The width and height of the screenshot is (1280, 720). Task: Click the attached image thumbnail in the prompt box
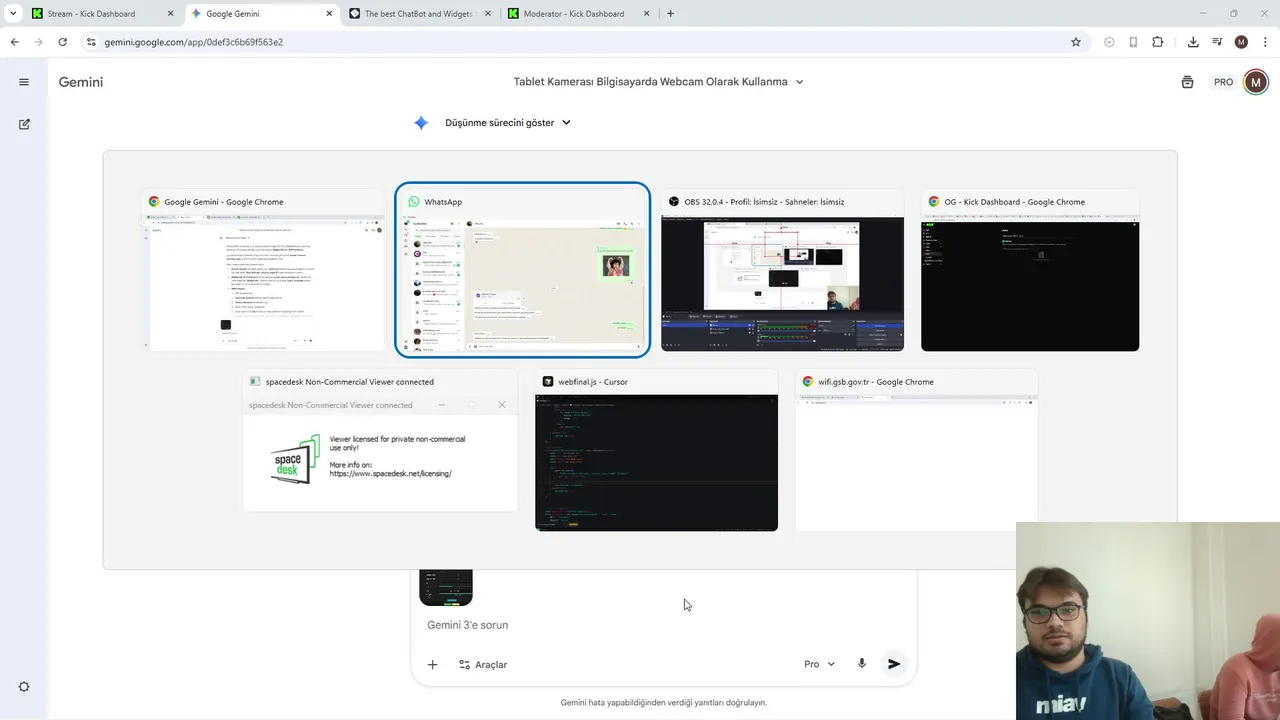[x=446, y=587]
